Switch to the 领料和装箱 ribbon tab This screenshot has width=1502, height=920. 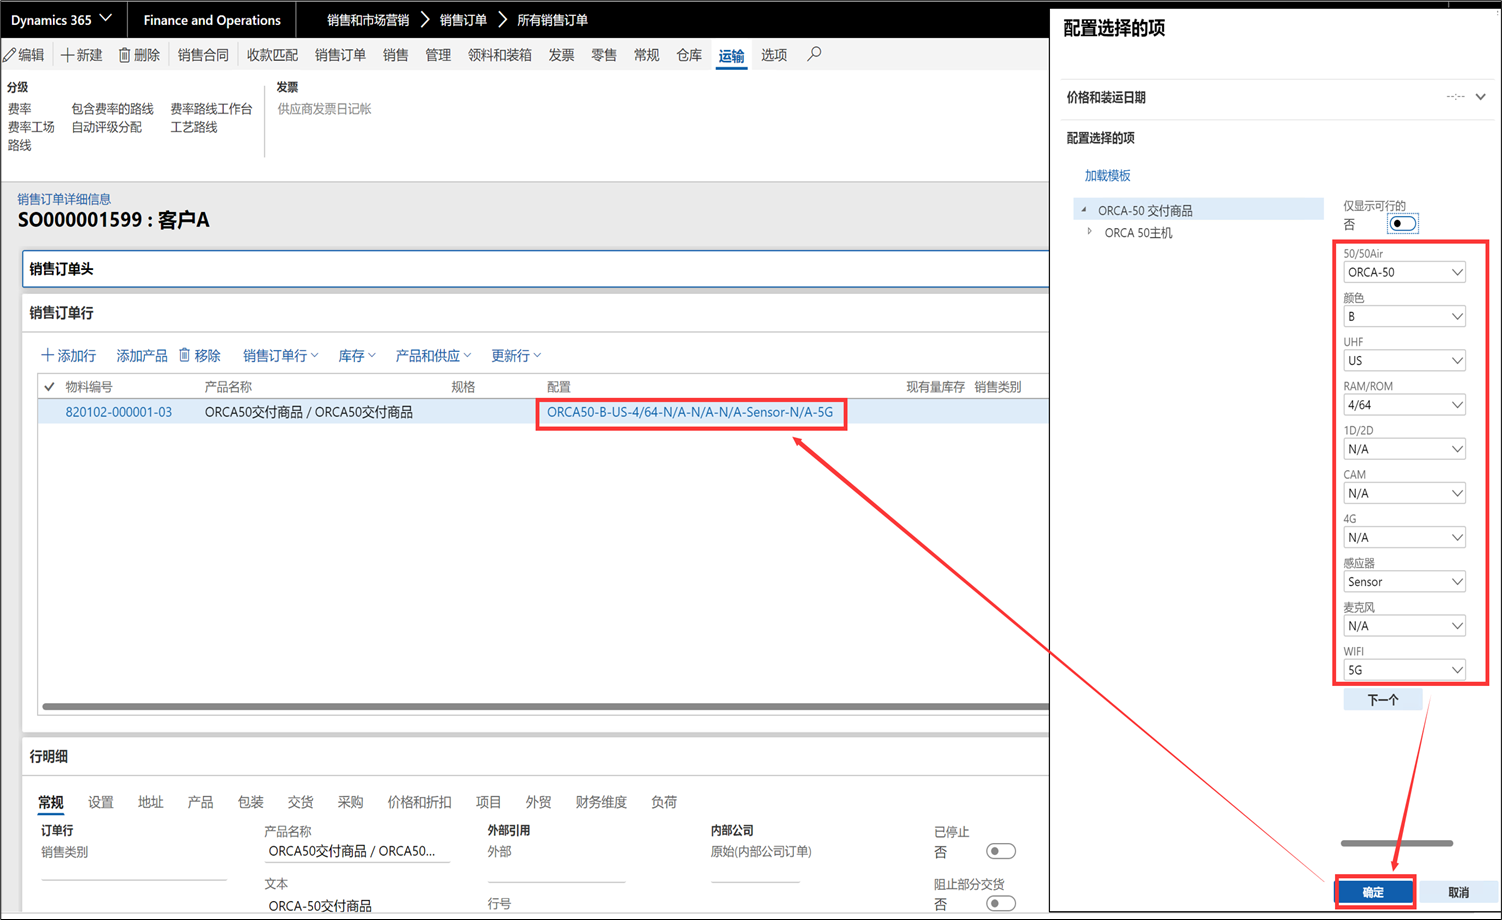tap(500, 55)
